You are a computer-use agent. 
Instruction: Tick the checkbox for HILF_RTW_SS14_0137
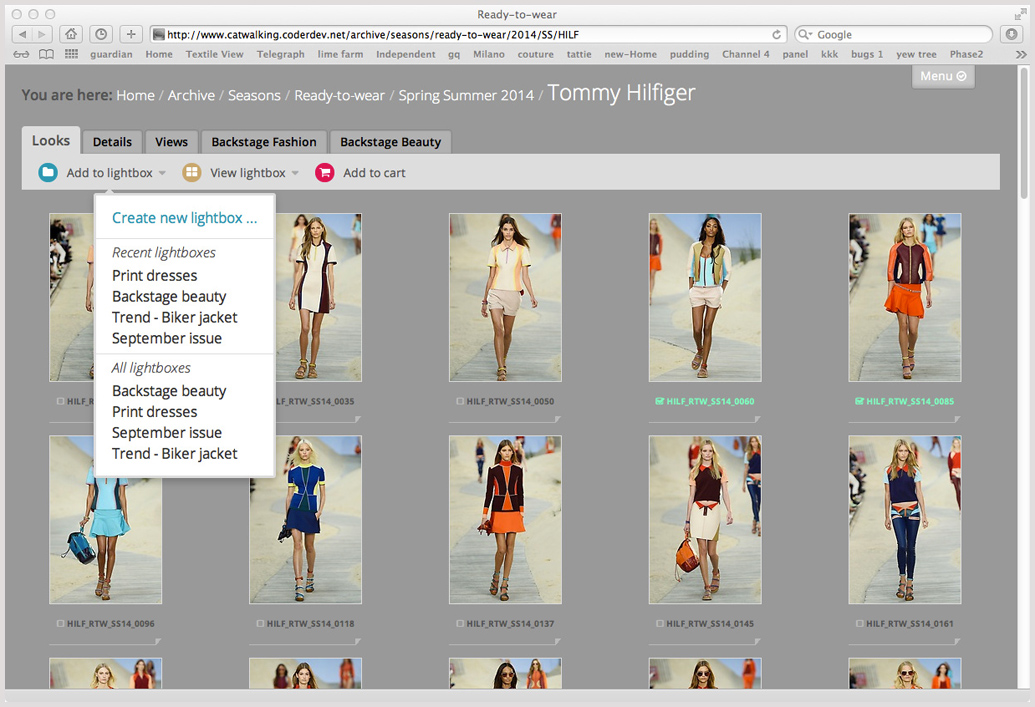coord(460,624)
